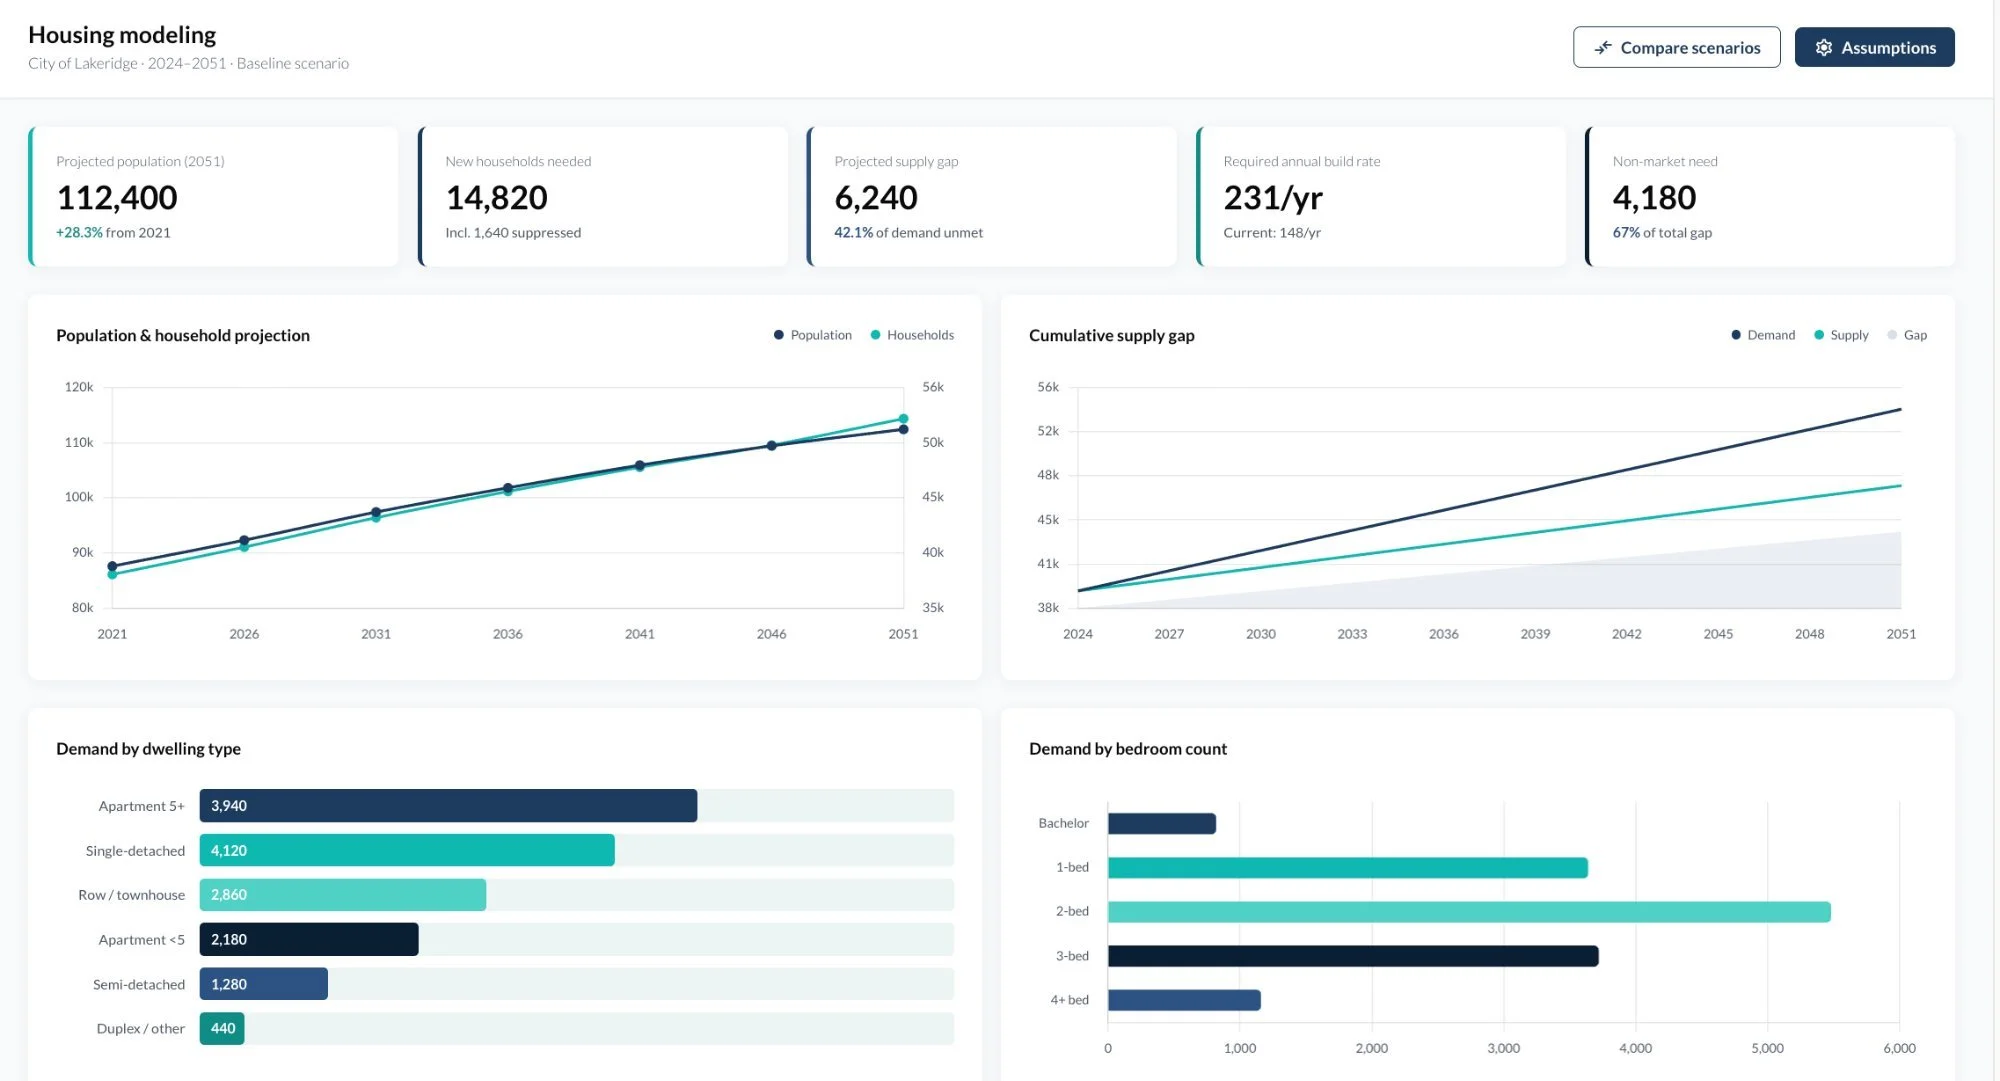2000x1081 pixels.
Task: Open the Required annual build rate card
Action: click(1381, 197)
